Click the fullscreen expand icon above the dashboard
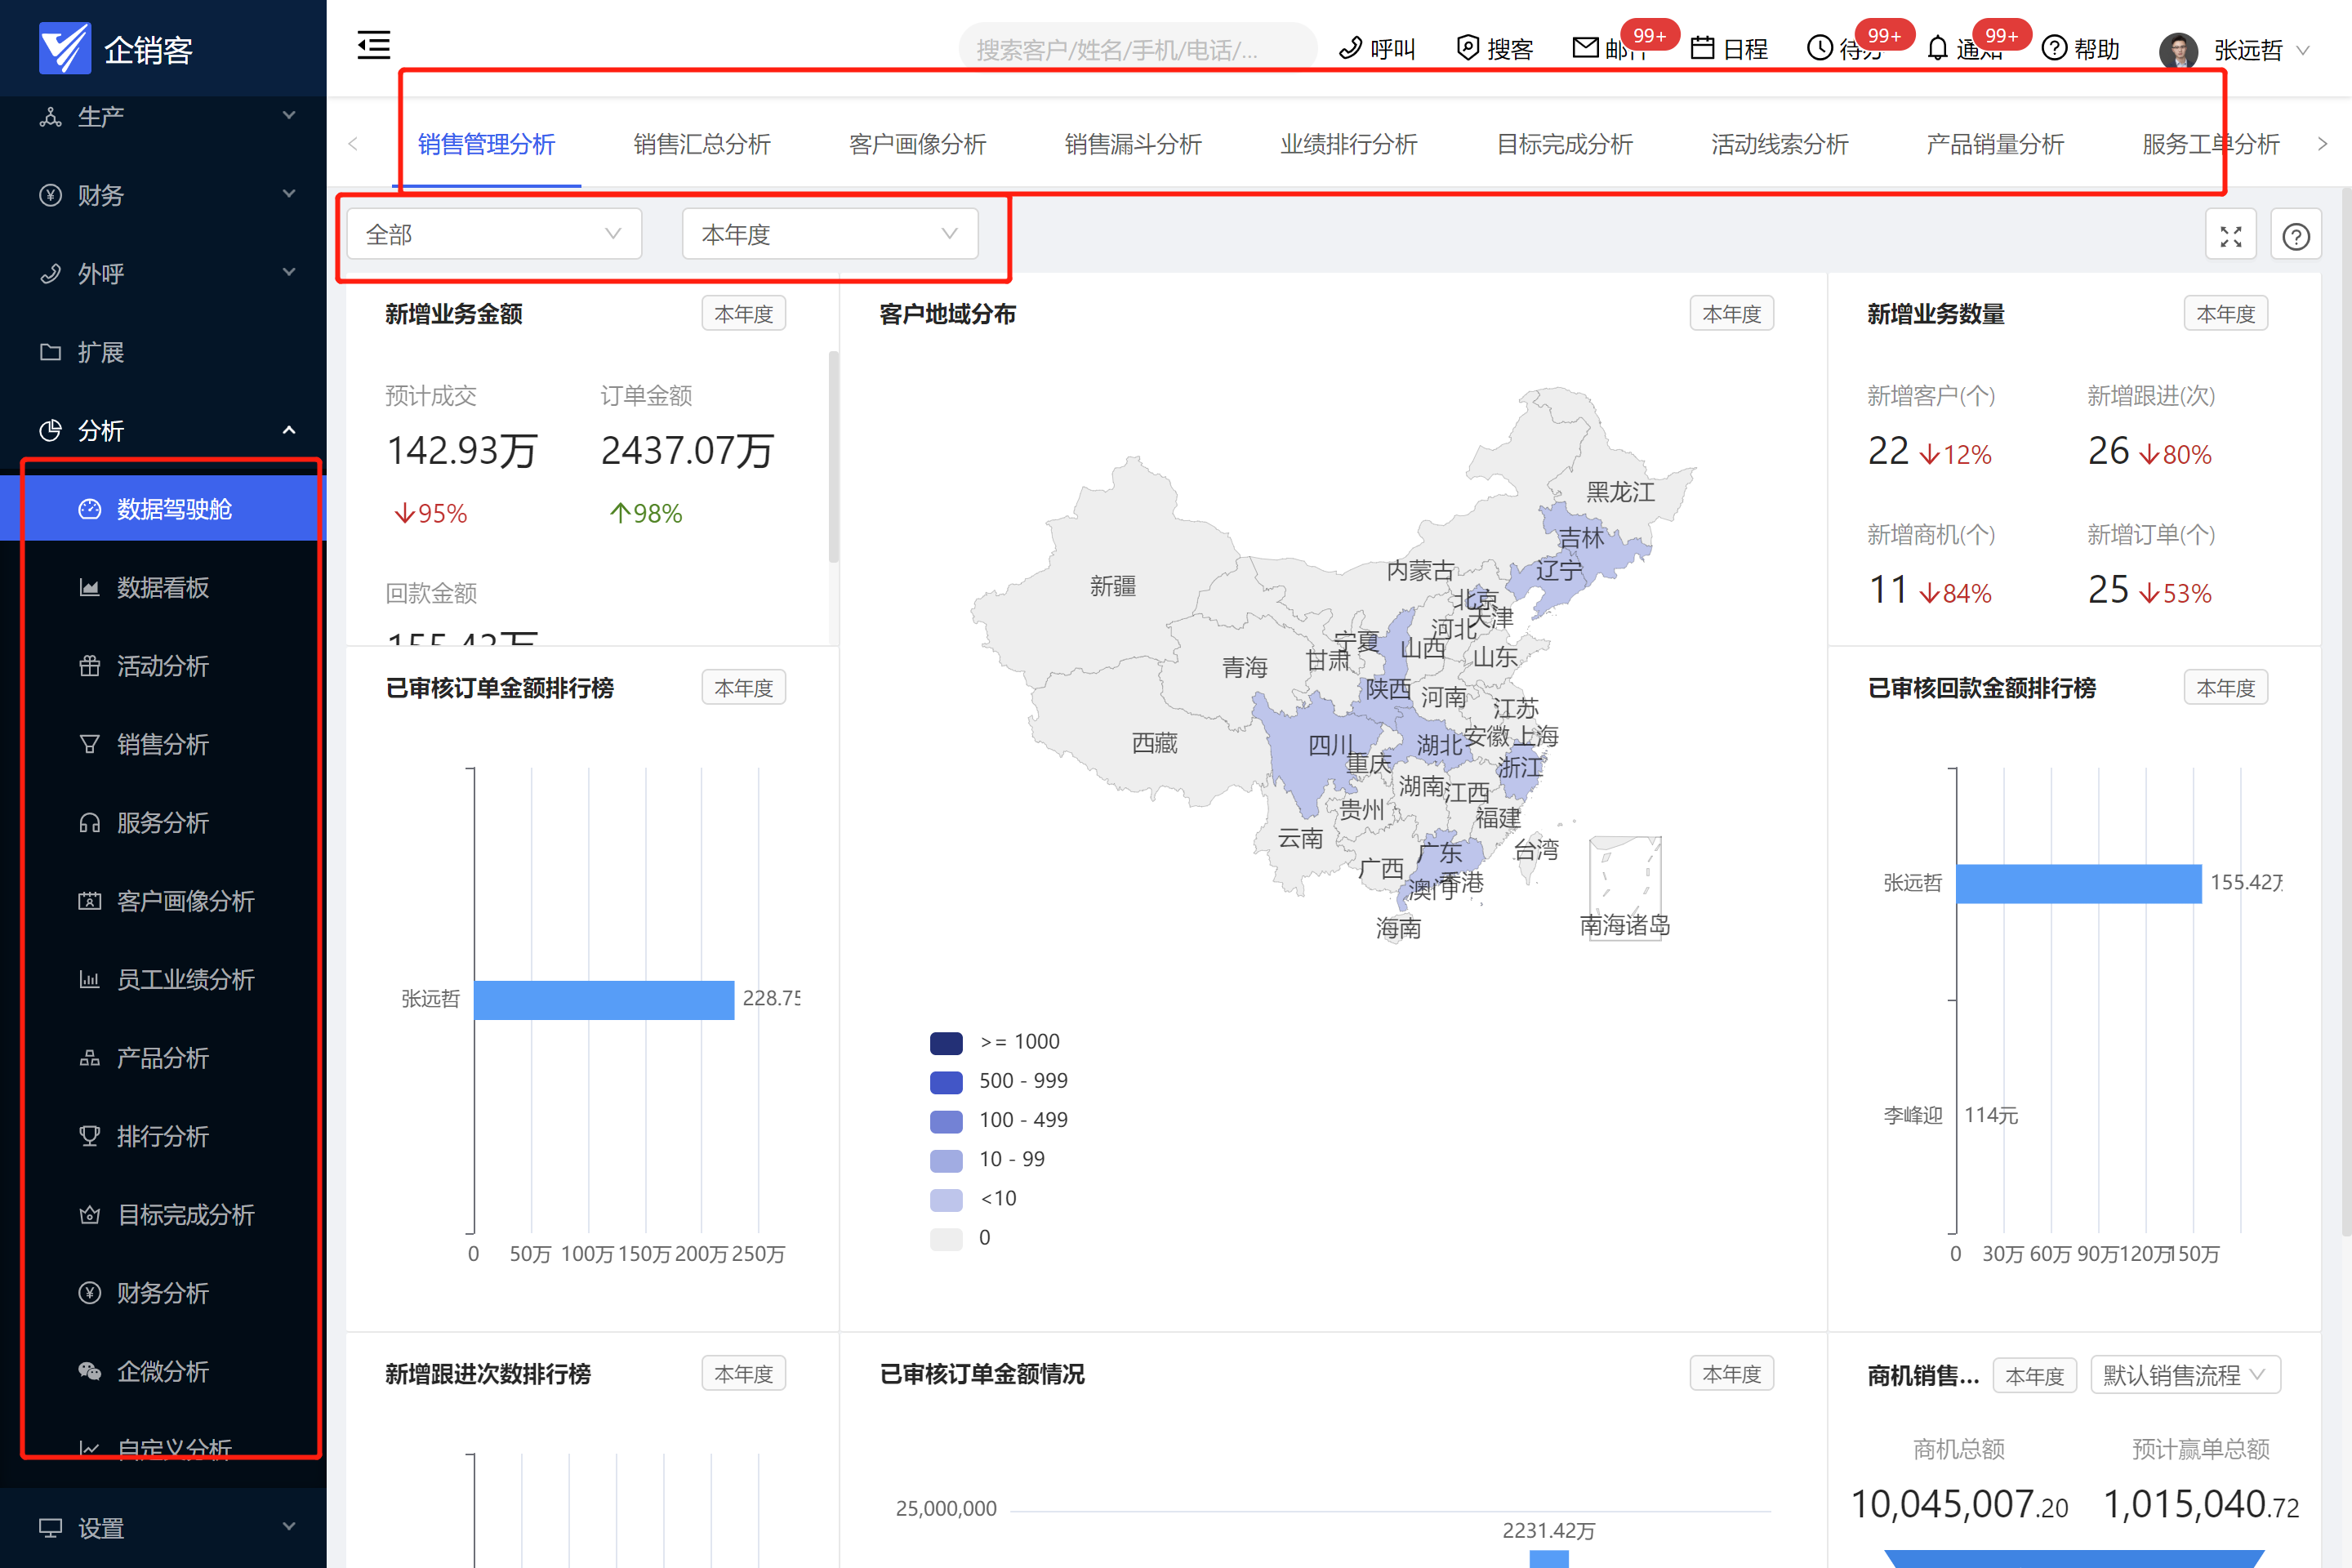Viewport: 2352px width, 1568px height. tap(2231, 233)
